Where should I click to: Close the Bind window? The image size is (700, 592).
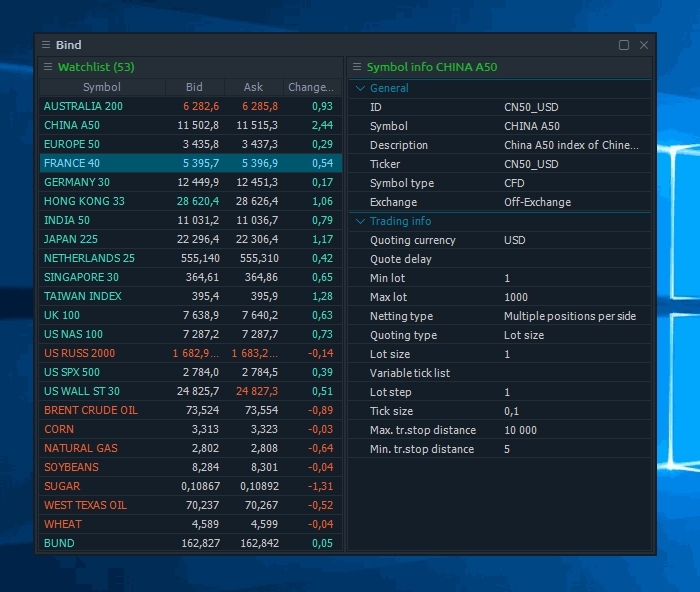[x=644, y=45]
